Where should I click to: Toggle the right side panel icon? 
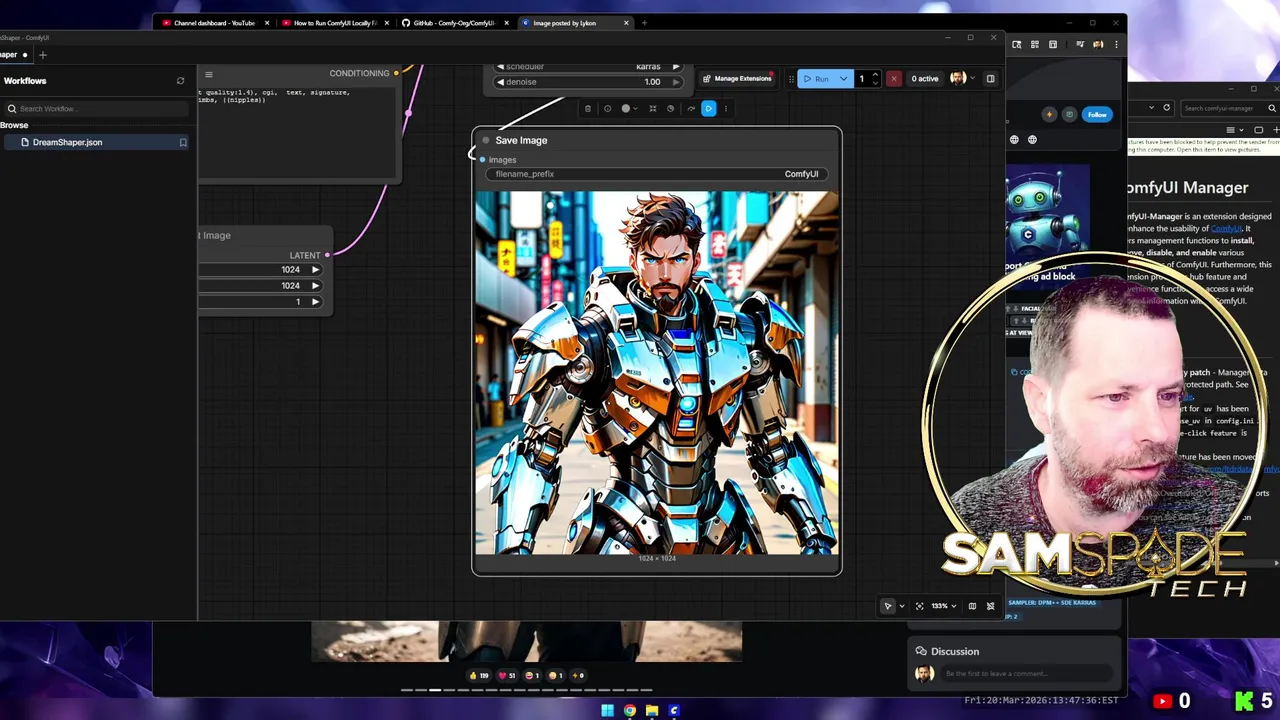pyautogui.click(x=990, y=79)
